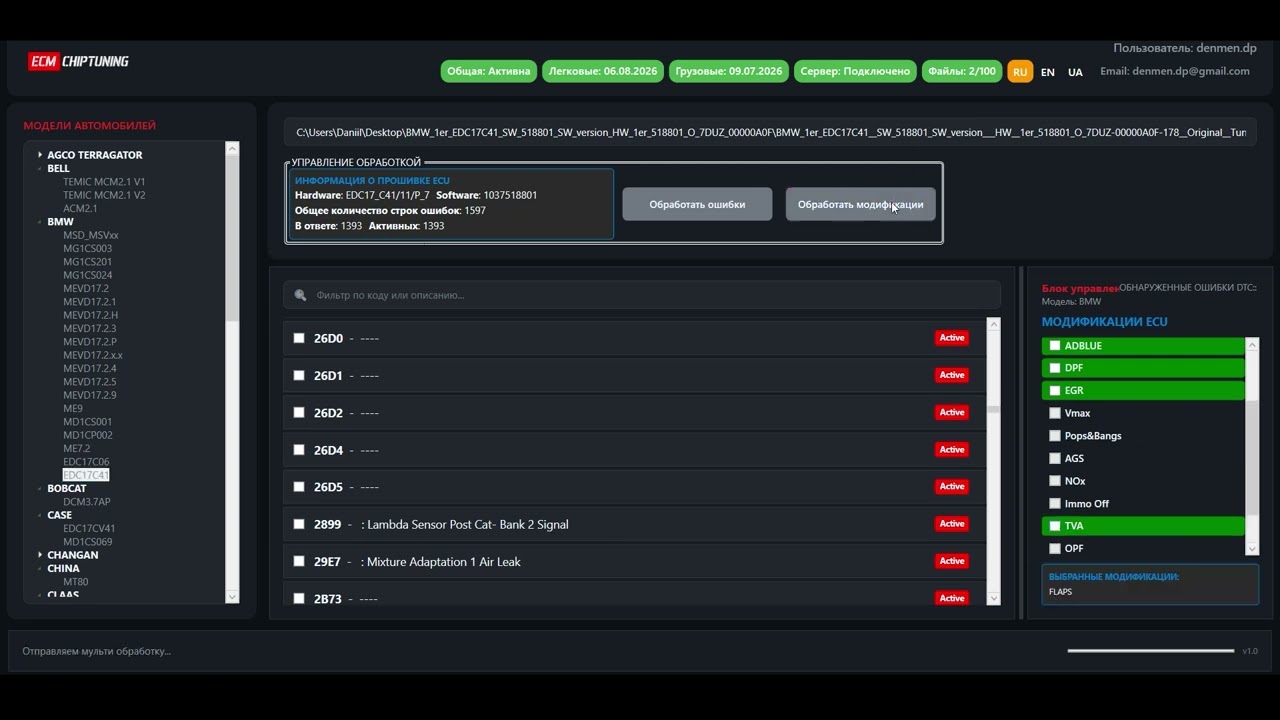Click error list scrollbar up arrow
This screenshot has height=720, width=1280.
[x=993, y=324]
